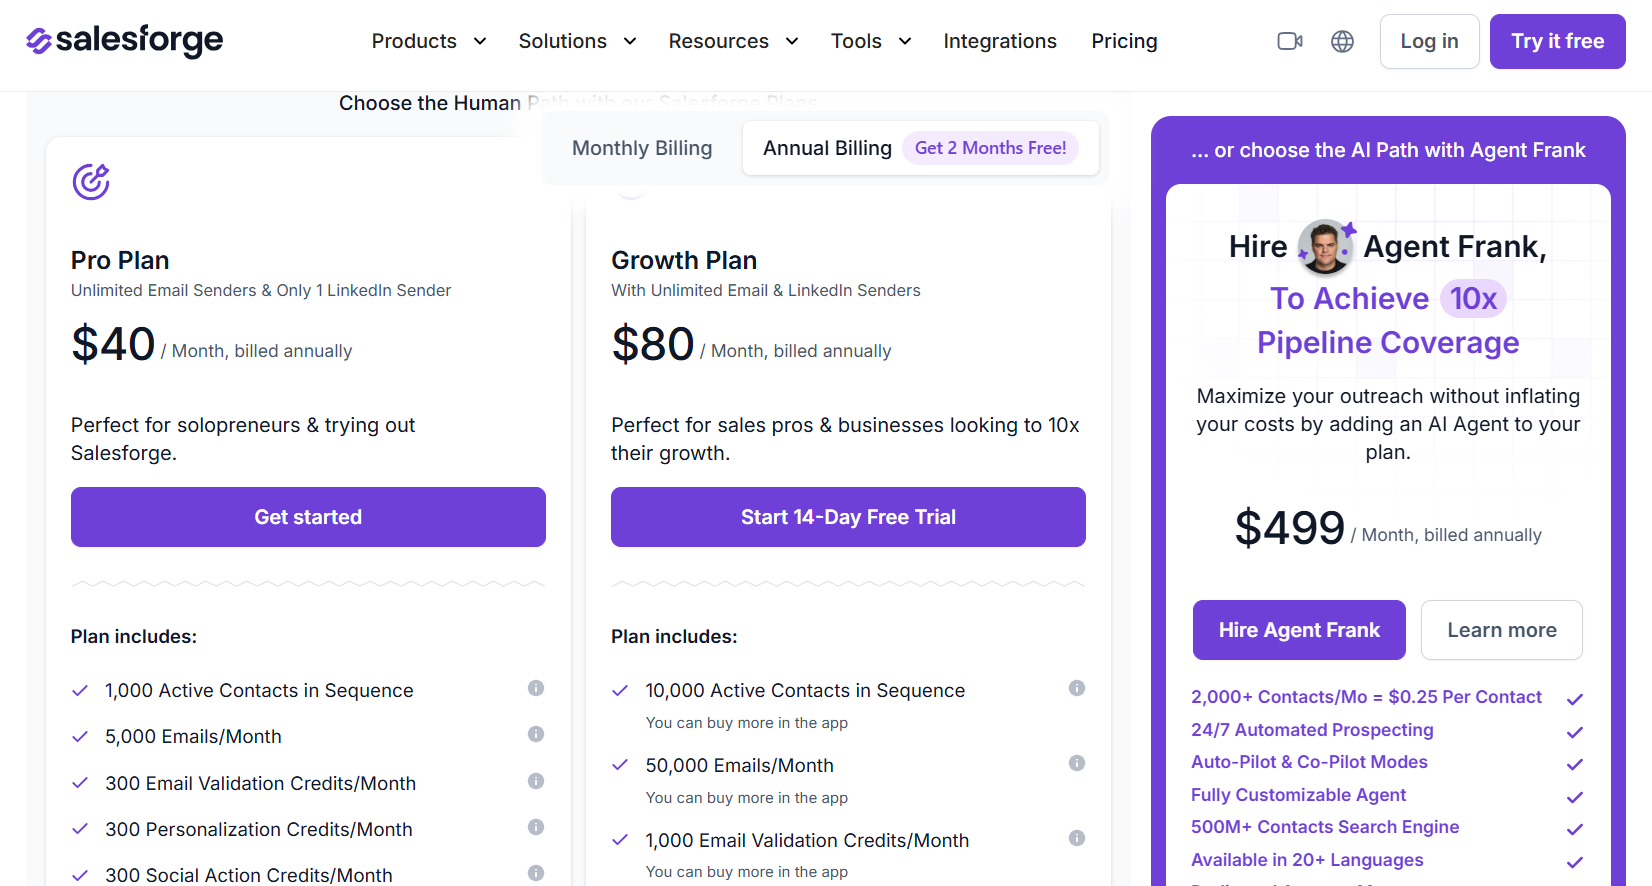Click the $499 price text
The image size is (1652, 886).
[1290, 527]
